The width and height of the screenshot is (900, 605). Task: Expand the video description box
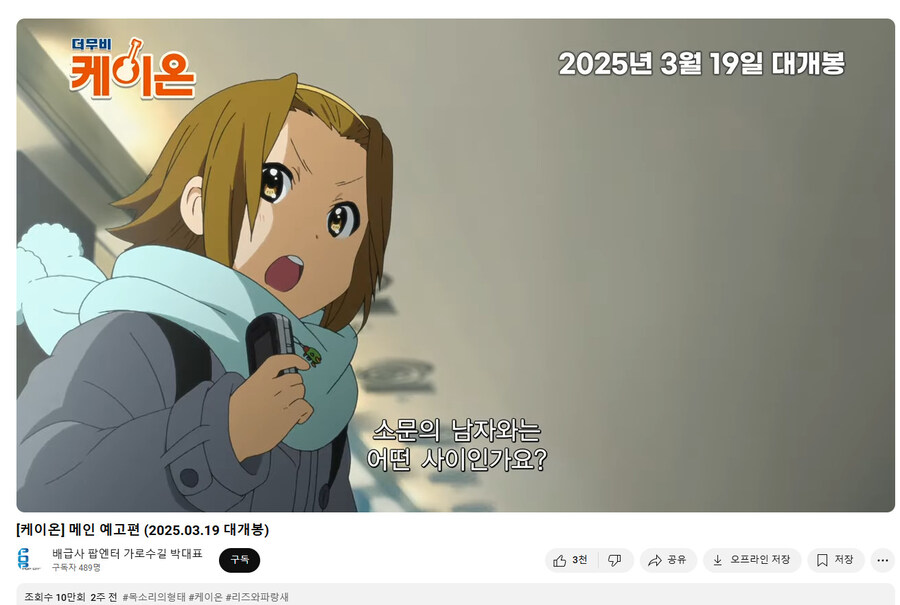pyautogui.click(x=456, y=595)
